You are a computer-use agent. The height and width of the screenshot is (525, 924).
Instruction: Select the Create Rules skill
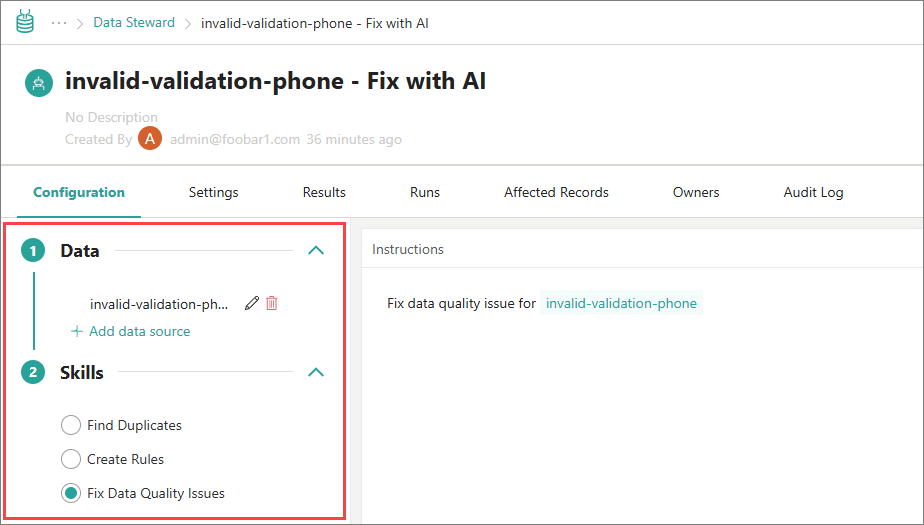point(71,459)
